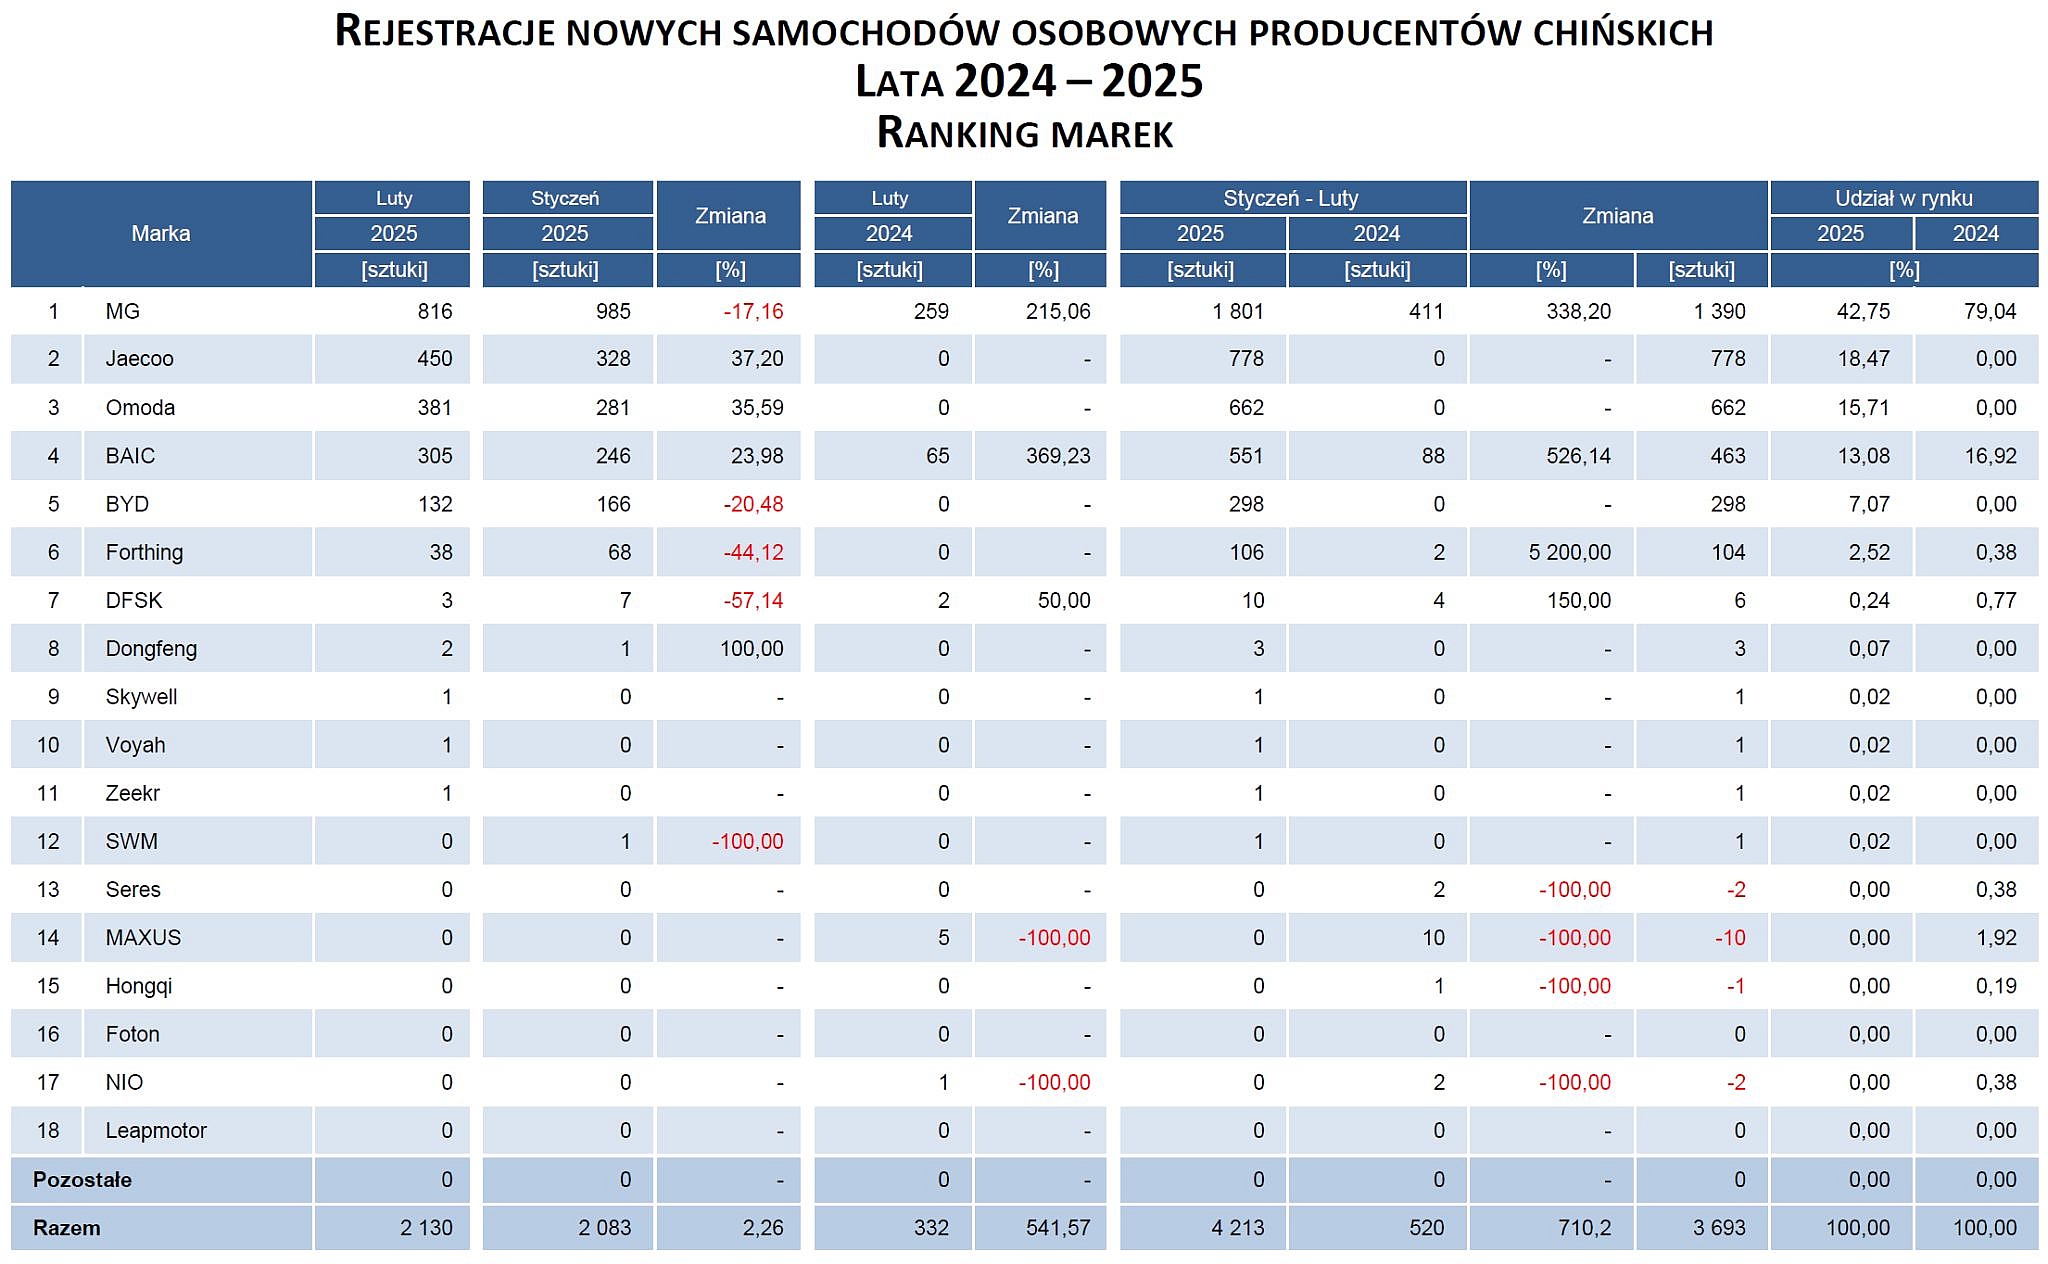
Task: Select MAXUS's unit change -10
Action: tap(1730, 938)
